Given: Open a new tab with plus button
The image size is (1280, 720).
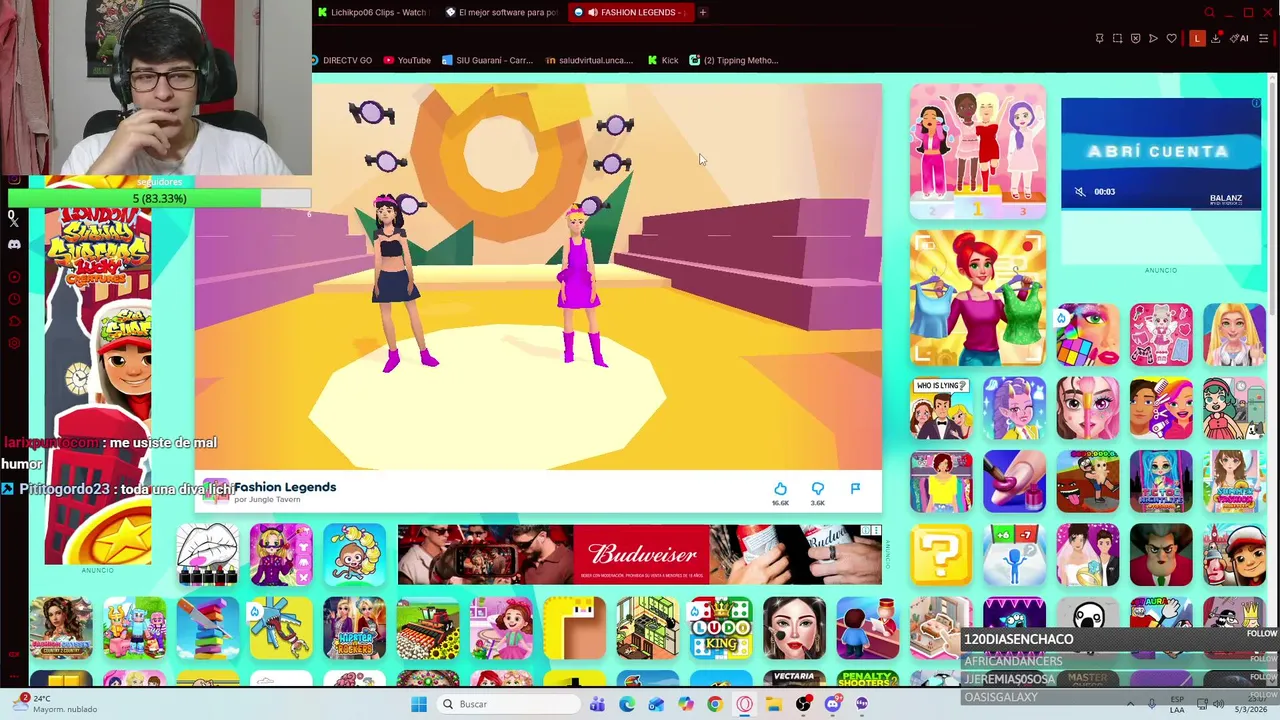Looking at the screenshot, I should (703, 12).
